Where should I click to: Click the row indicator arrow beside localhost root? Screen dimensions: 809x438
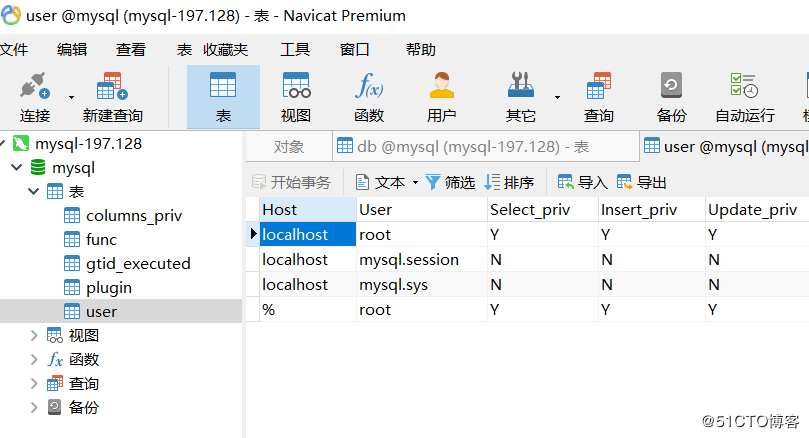tap(253, 234)
